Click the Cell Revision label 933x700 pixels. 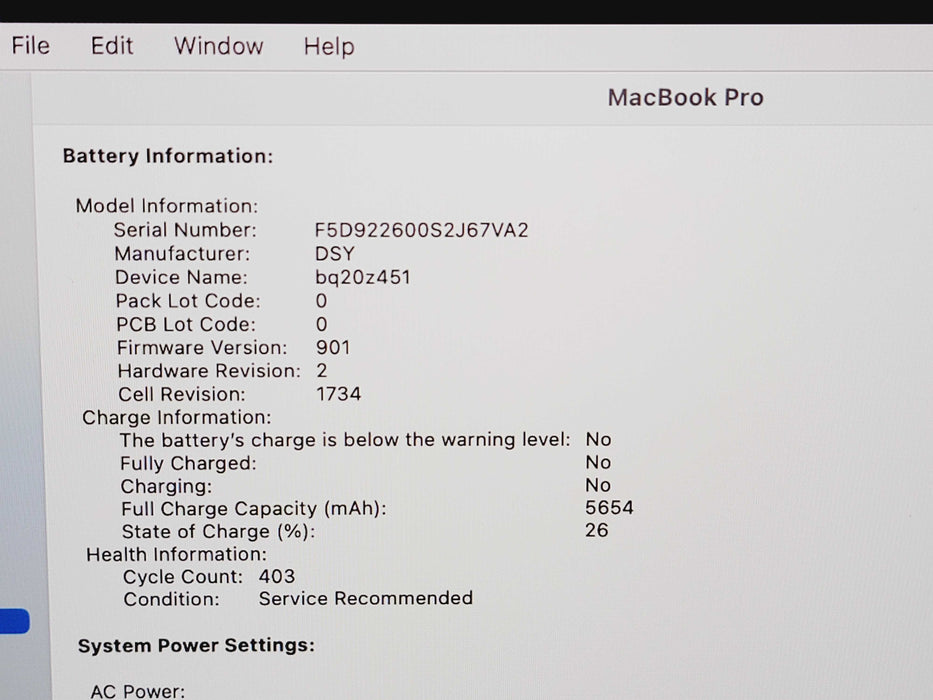pyautogui.click(x=181, y=394)
